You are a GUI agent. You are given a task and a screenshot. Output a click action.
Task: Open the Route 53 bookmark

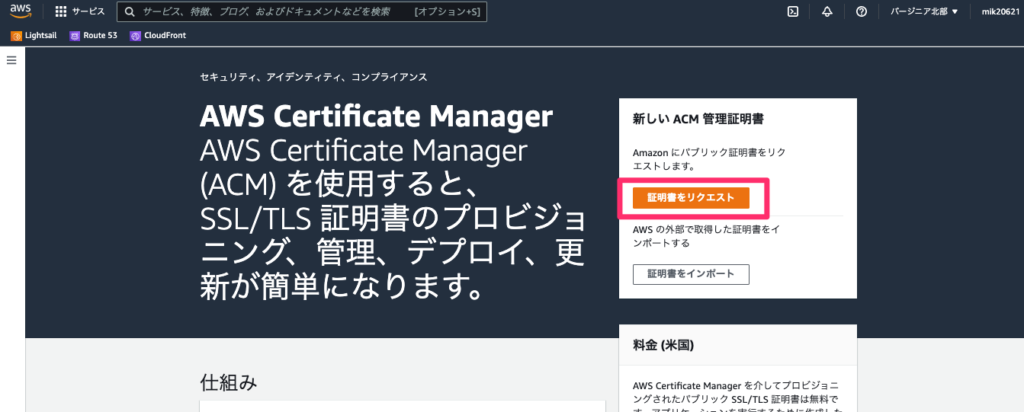(x=93, y=36)
